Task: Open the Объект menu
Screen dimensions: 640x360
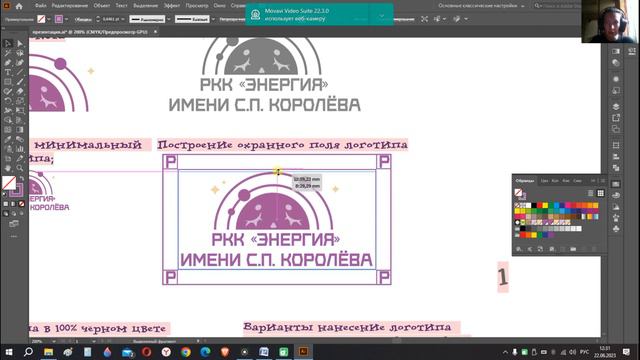Action: pyautogui.click(x=102, y=6)
